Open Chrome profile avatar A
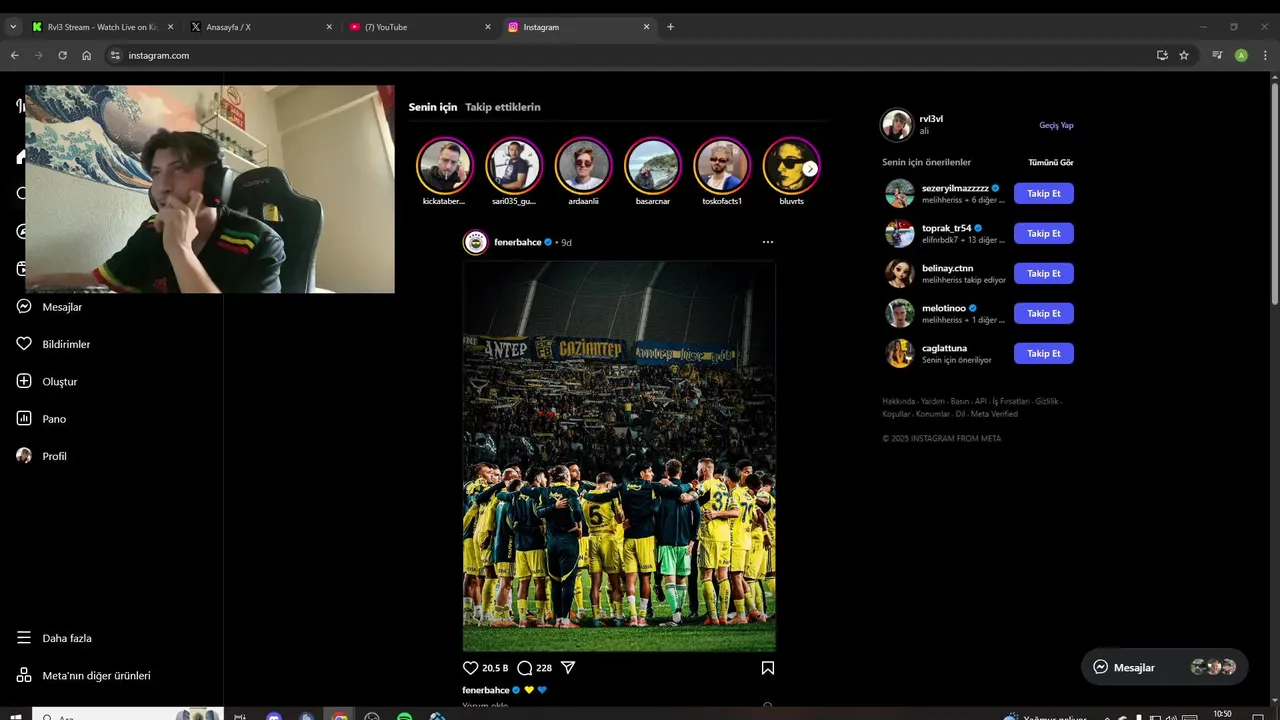Screen dimensions: 1280x720 (1241, 55)
